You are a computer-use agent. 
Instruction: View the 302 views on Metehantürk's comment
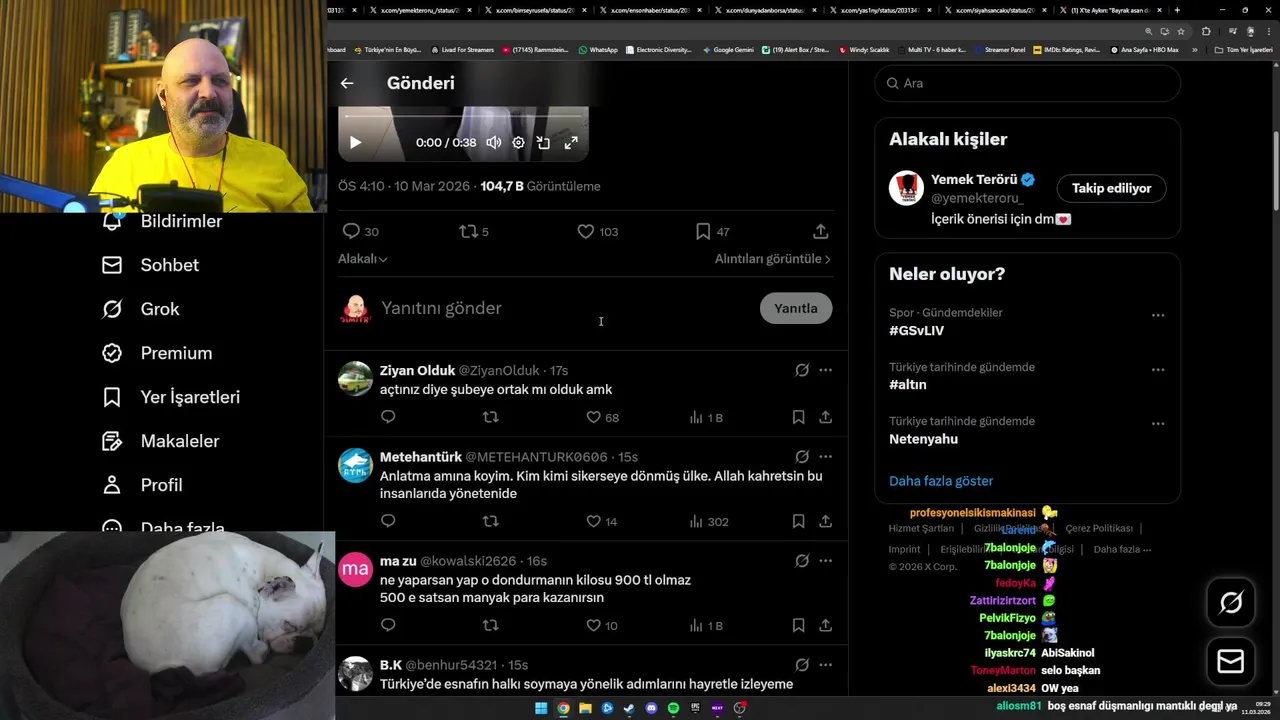(x=709, y=521)
